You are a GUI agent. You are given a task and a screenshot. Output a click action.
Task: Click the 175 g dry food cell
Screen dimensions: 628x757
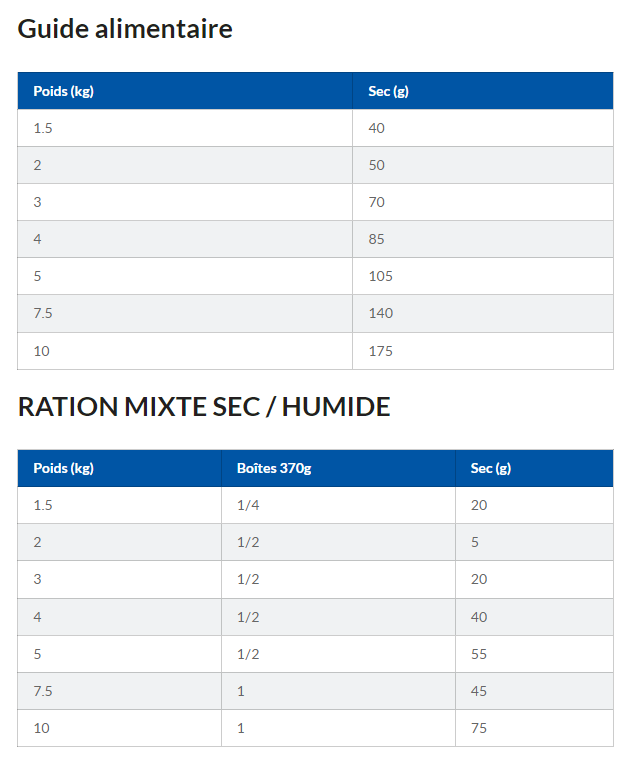point(381,350)
